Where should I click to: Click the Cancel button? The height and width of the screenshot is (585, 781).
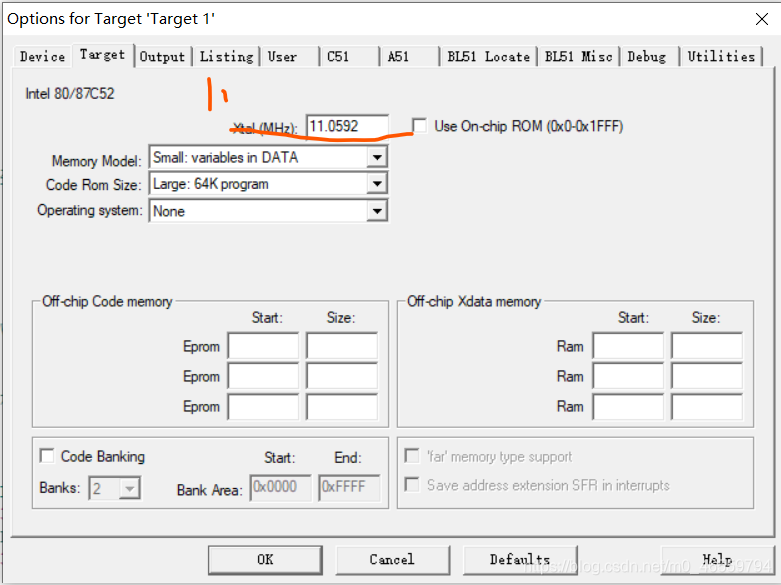[x=392, y=560]
